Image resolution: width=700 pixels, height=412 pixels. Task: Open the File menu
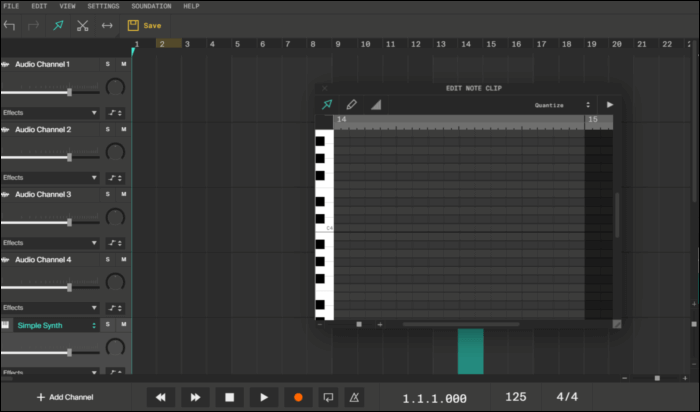pyautogui.click(x=12, y=6)
